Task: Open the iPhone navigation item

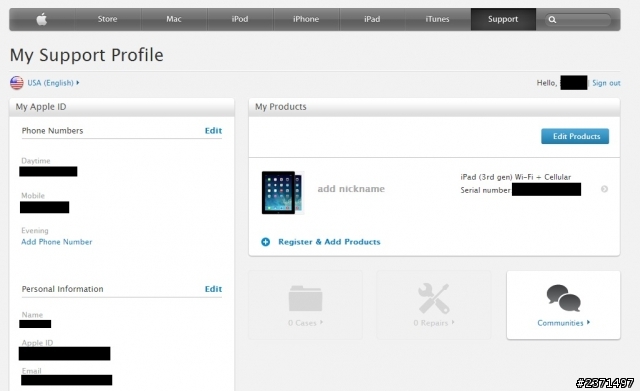Action: pos(306,19)
